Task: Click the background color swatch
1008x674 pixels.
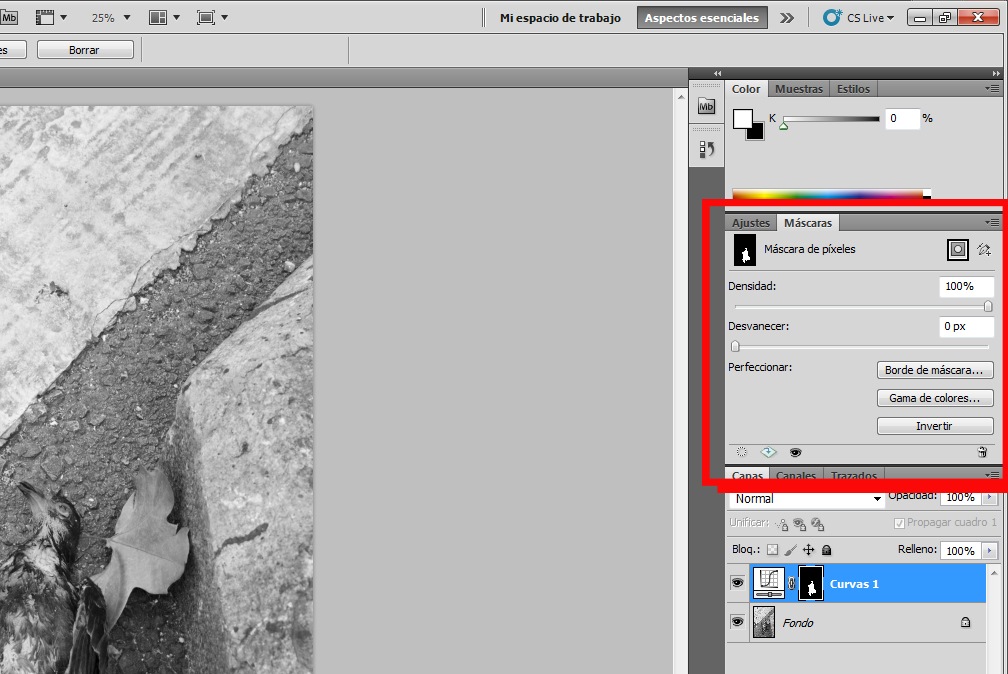Action: (x=757, y=132)
